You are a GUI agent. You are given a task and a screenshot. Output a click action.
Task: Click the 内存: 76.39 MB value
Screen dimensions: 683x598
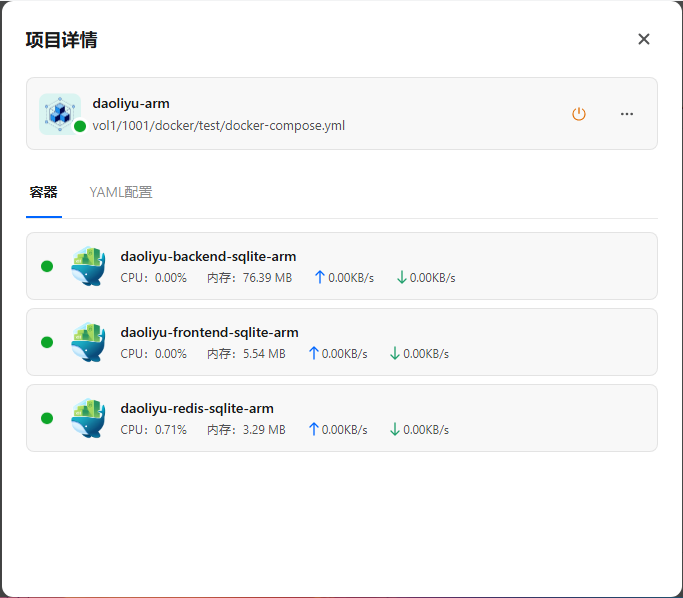[x=250, y=277]
